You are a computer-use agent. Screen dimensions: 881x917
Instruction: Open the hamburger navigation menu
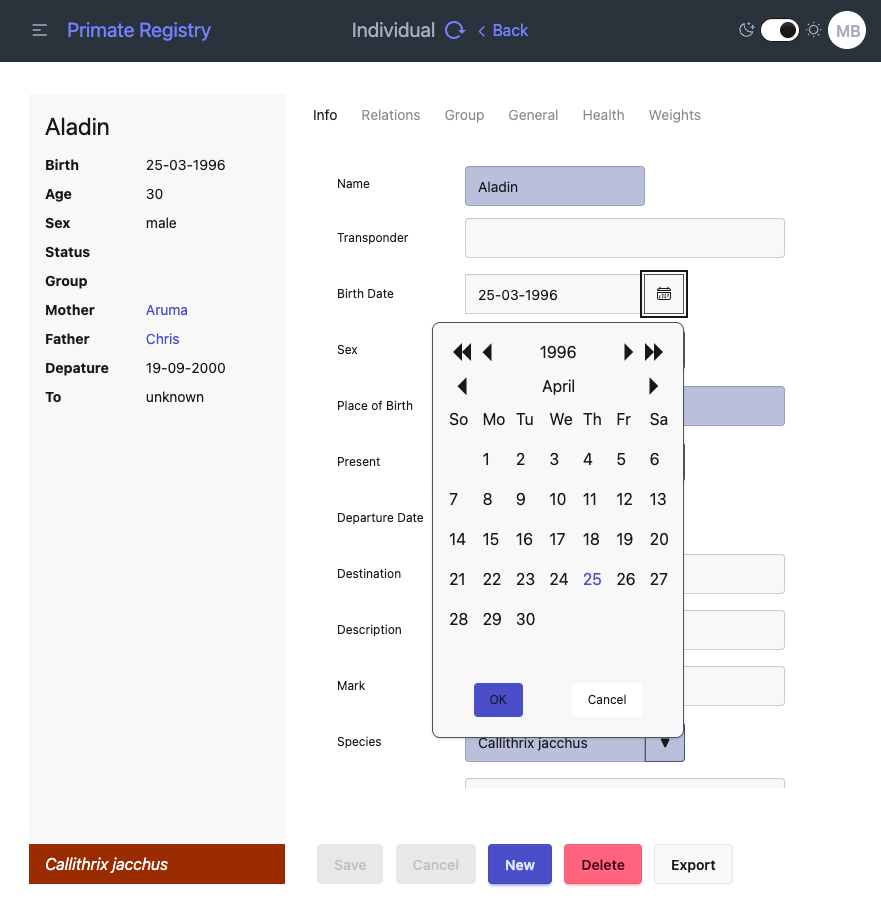39,29
